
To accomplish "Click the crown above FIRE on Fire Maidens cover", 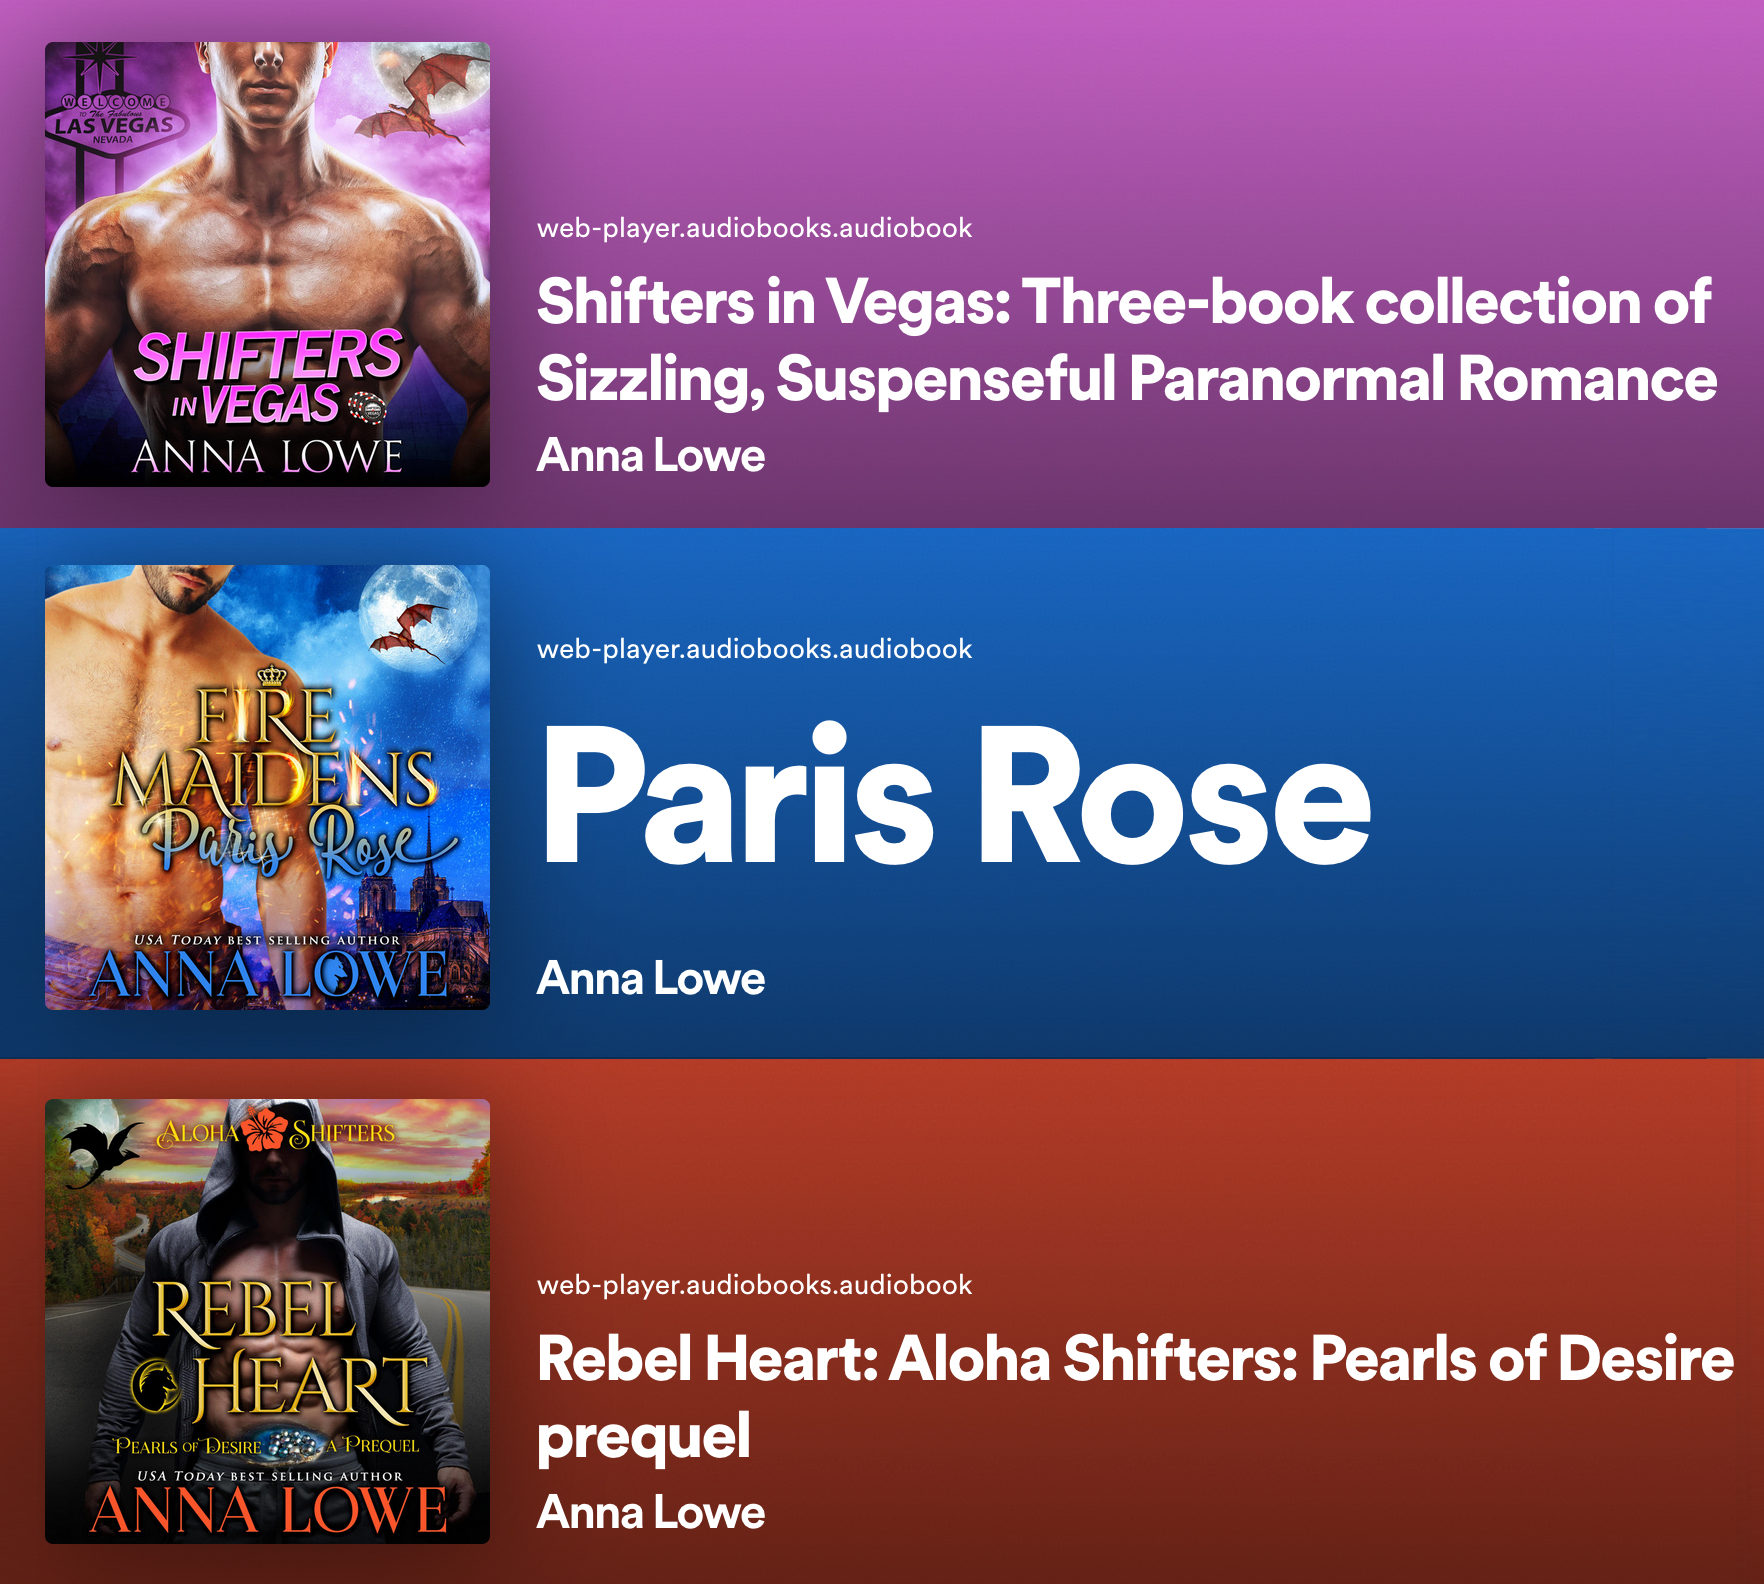I will tap(272, 676).
